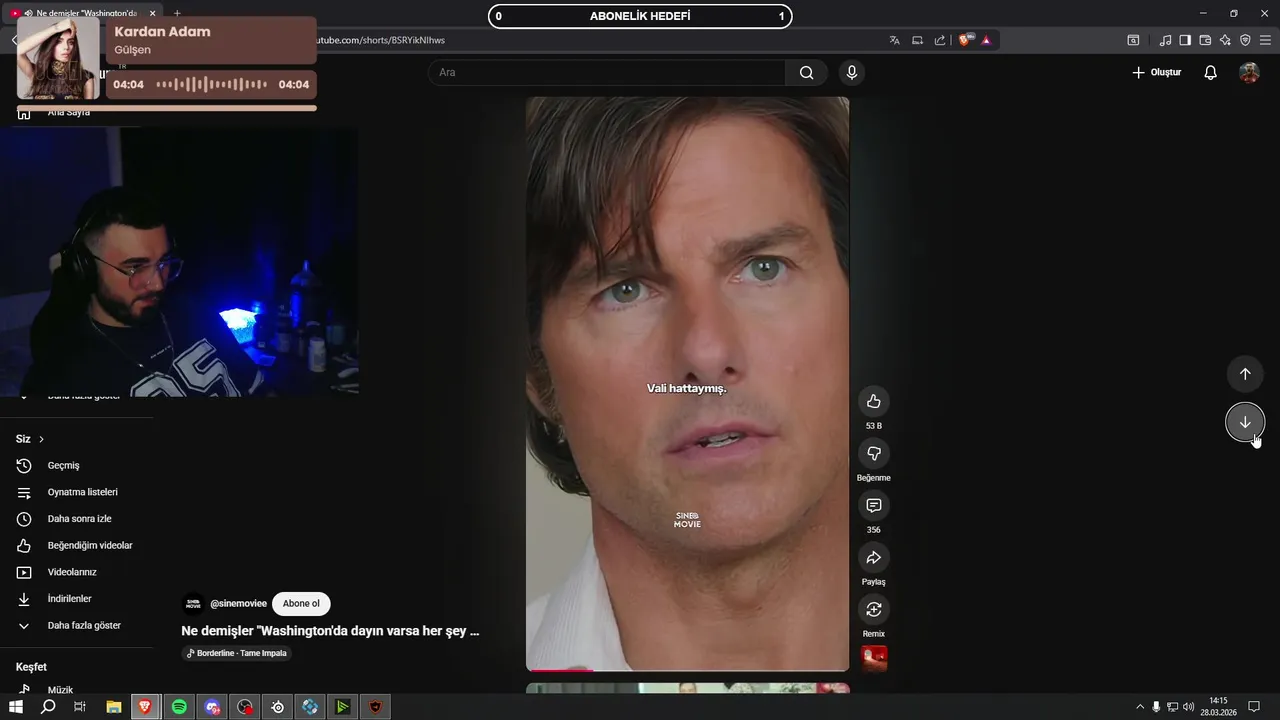Go to next Short with down arrow
The height and width of the screenshot is (720, 1280).
point(1245,422)
